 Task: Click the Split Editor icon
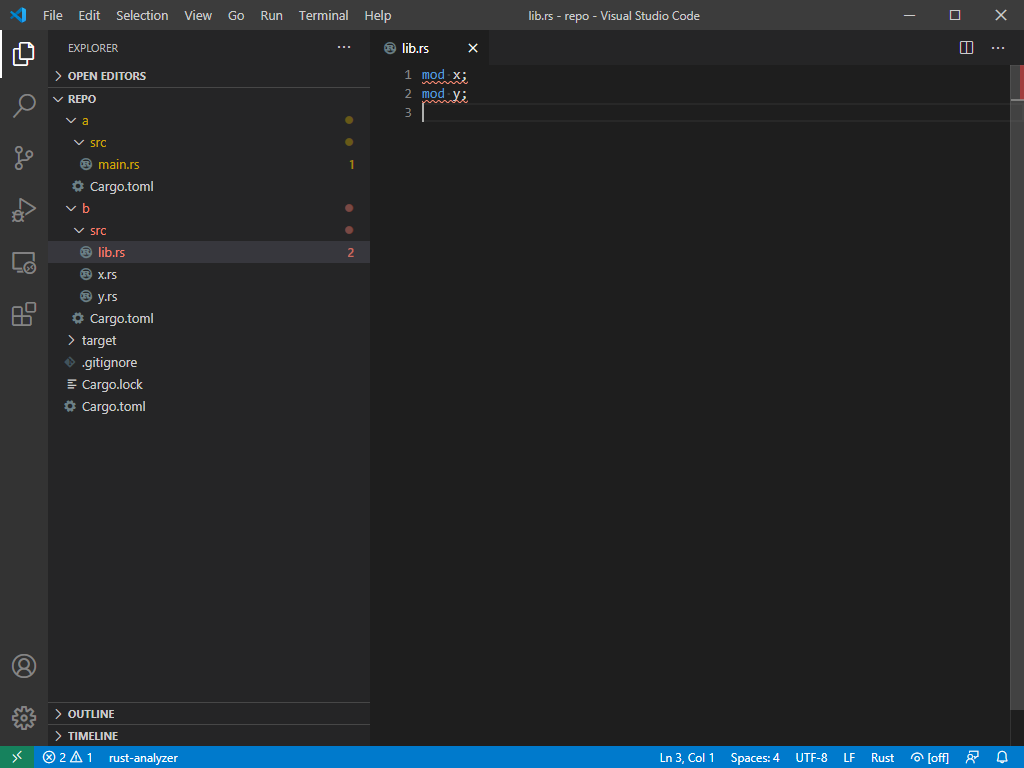click(966, 47)
